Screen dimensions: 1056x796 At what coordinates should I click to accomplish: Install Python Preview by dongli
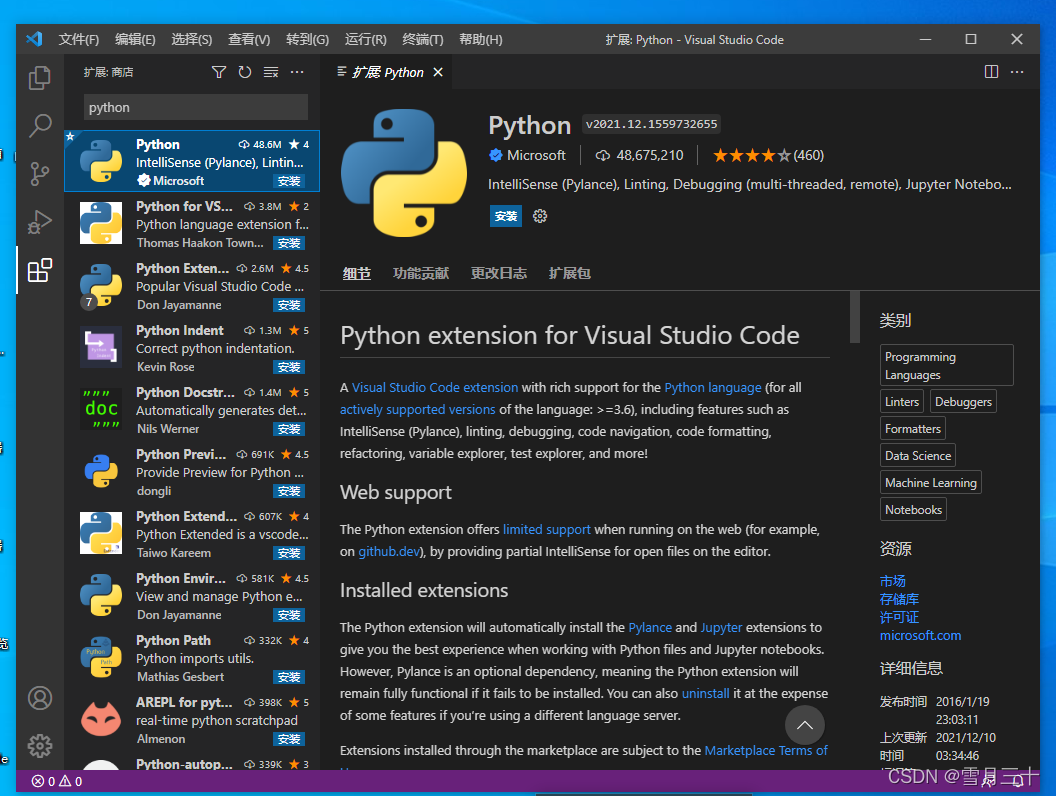[x=289, y=491]
